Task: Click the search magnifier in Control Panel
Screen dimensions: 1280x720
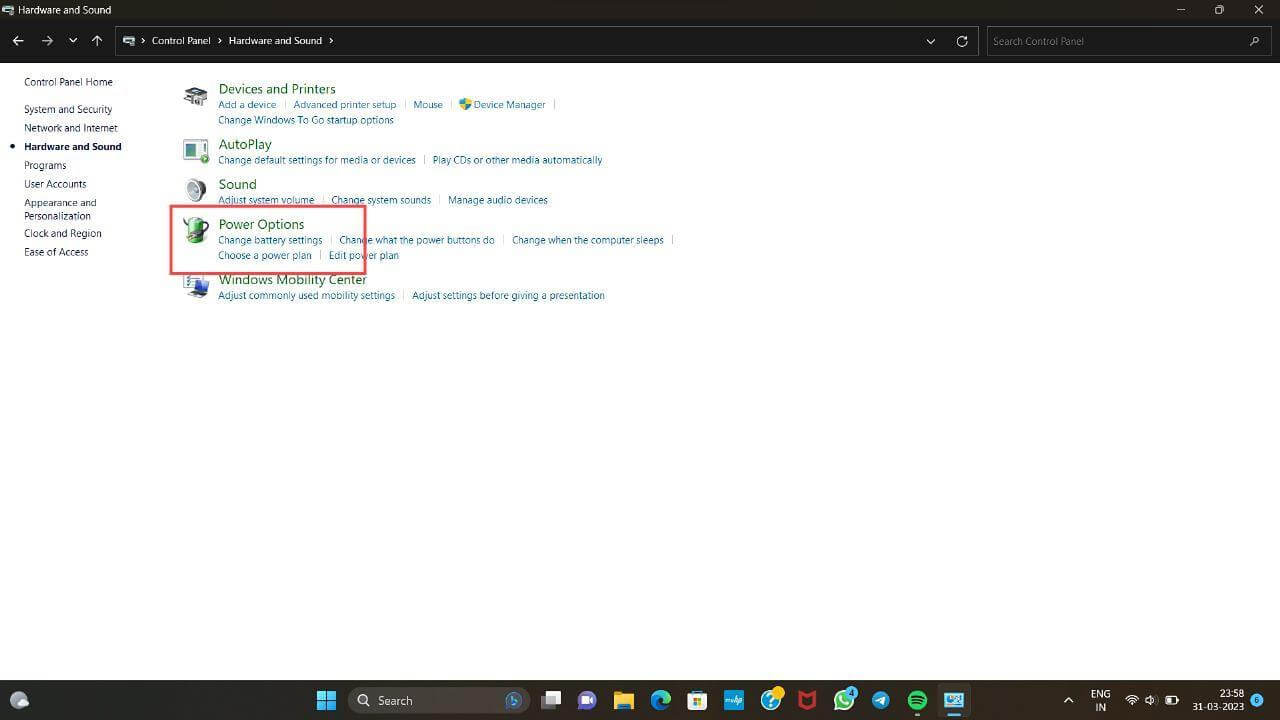Action: [1254, 41]
